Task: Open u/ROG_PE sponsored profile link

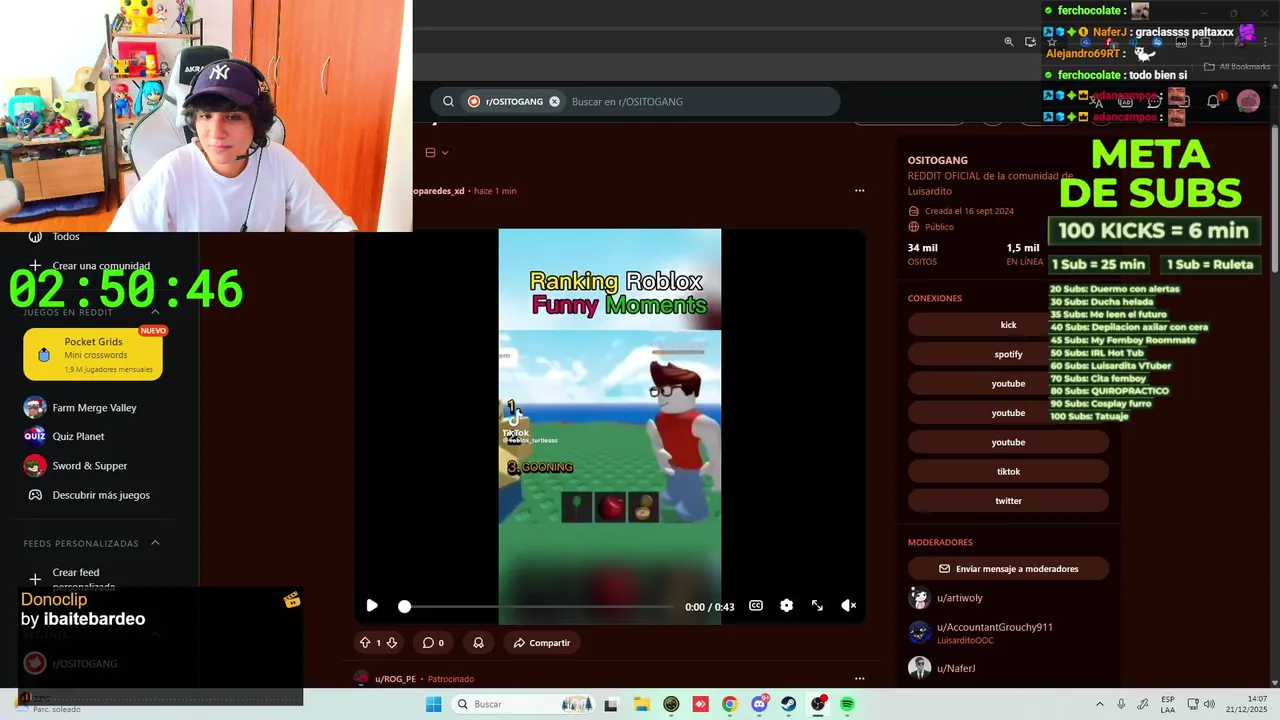Action: pos(395,679)
